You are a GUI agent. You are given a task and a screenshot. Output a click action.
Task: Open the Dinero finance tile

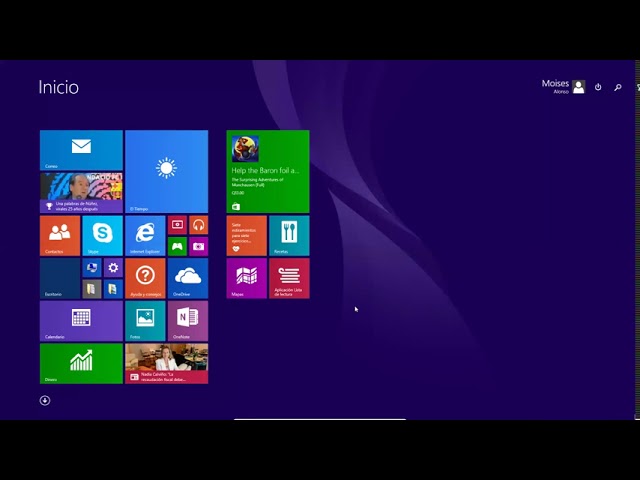(81, 363)
